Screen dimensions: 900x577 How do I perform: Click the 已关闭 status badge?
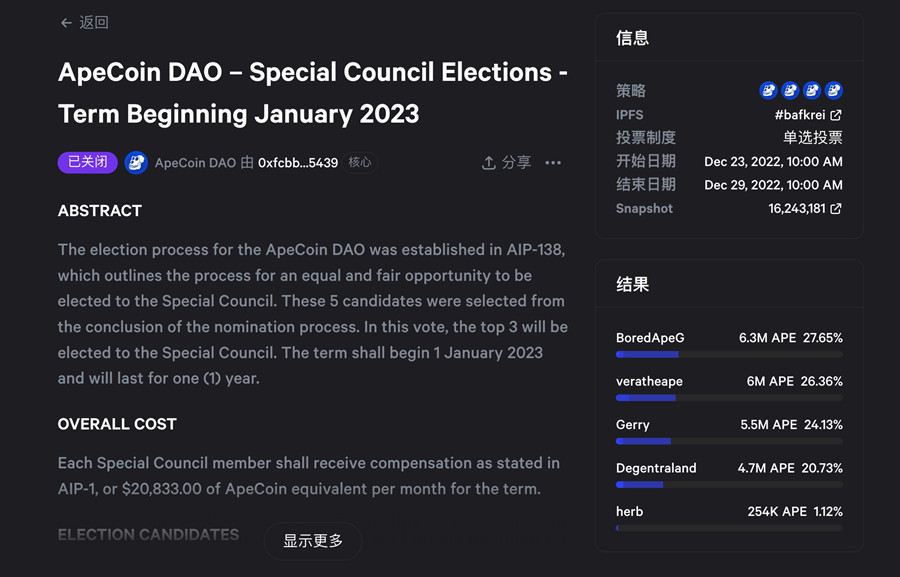coord(88,162)
